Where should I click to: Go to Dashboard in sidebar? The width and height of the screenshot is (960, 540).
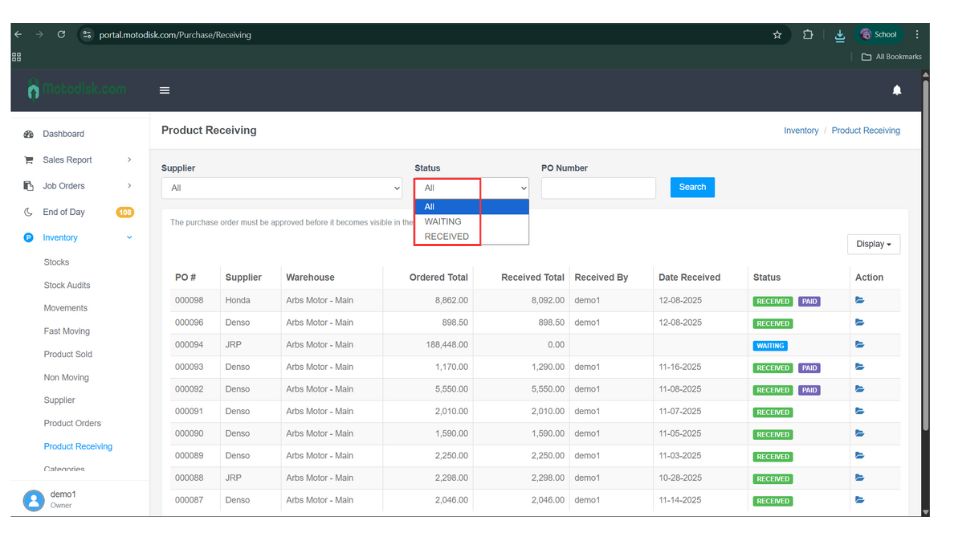[63, 134]
